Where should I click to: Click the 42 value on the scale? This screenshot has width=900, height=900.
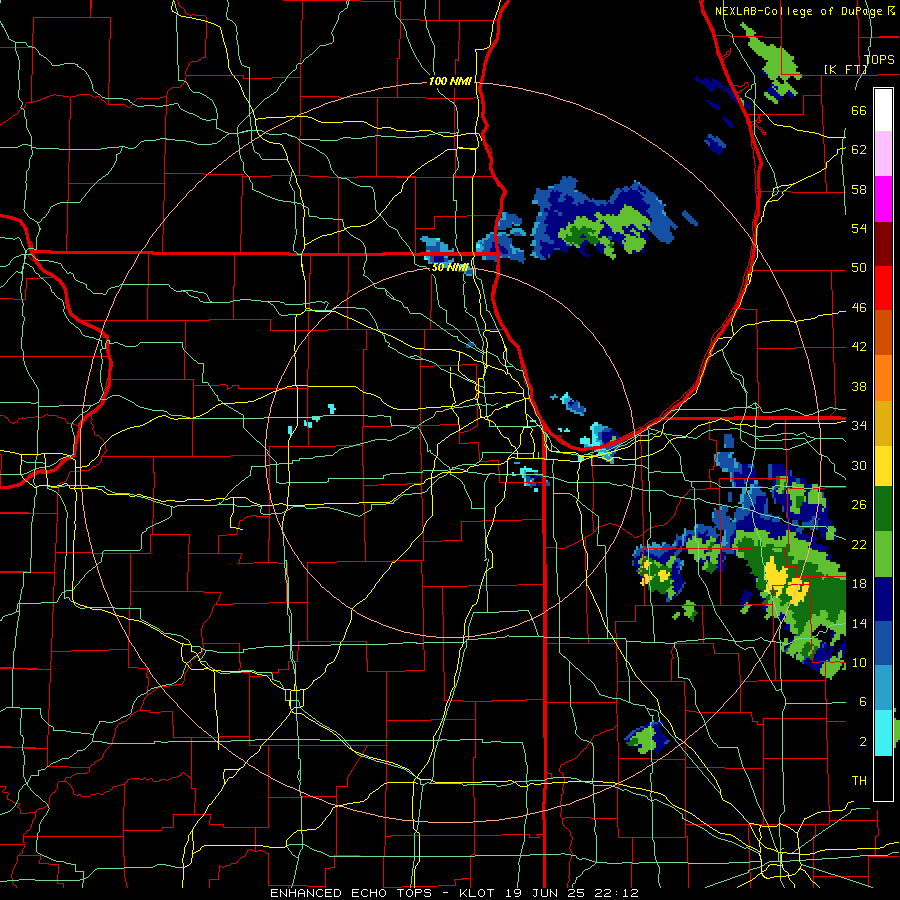click(859, 347)
